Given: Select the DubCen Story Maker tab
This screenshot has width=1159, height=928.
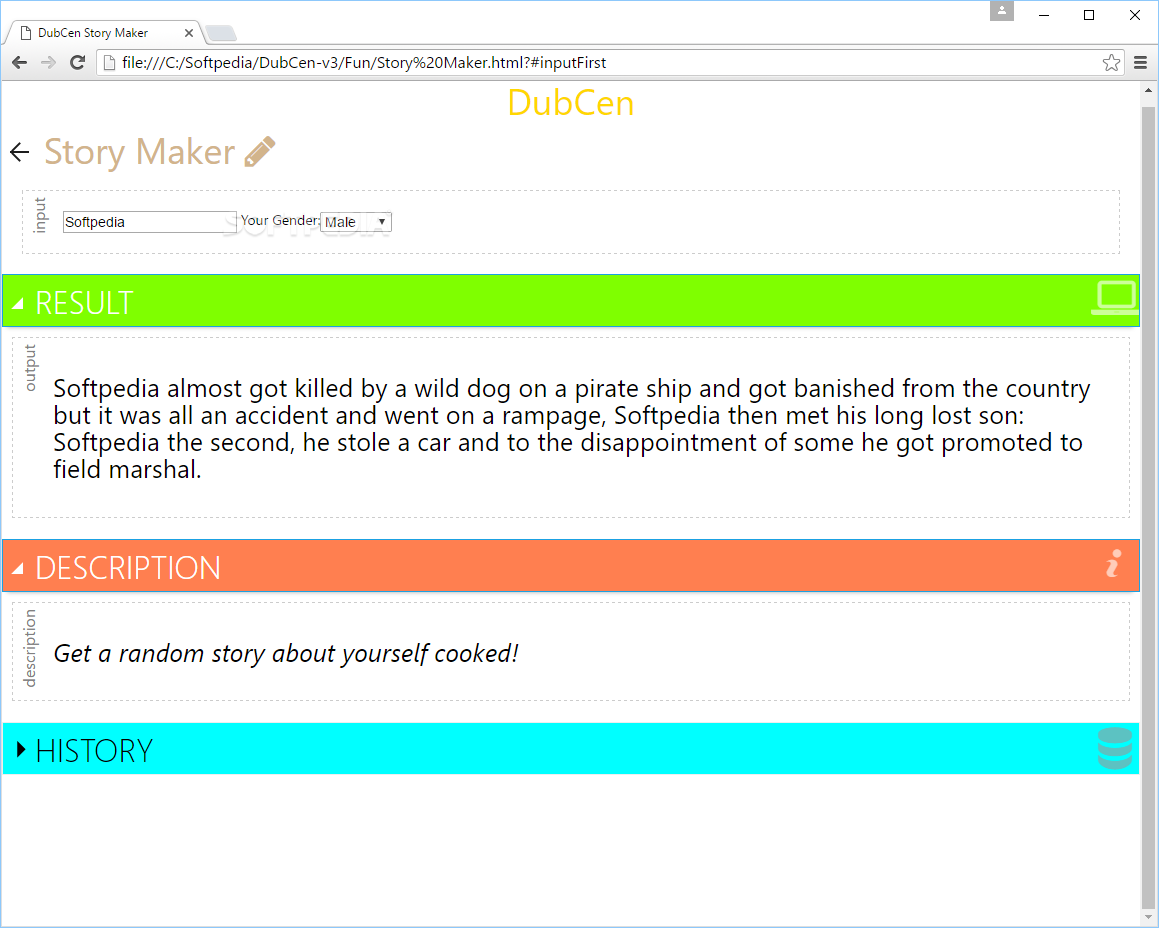Looking at the screenshot, I should click(103, 33).
